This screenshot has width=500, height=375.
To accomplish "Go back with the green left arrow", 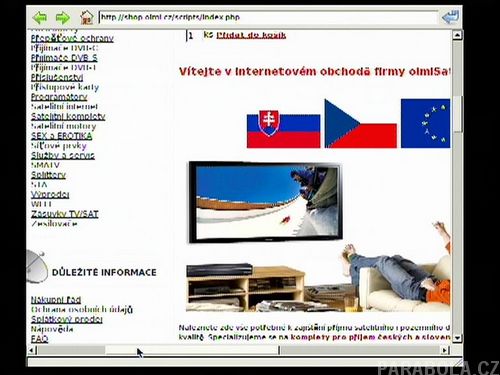I will pyautogui.click(x=40, y=18).
